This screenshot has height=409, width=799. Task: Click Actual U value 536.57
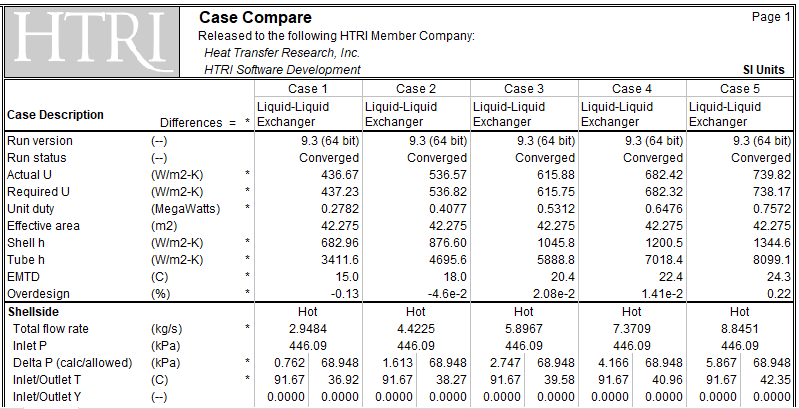[448, 175]
